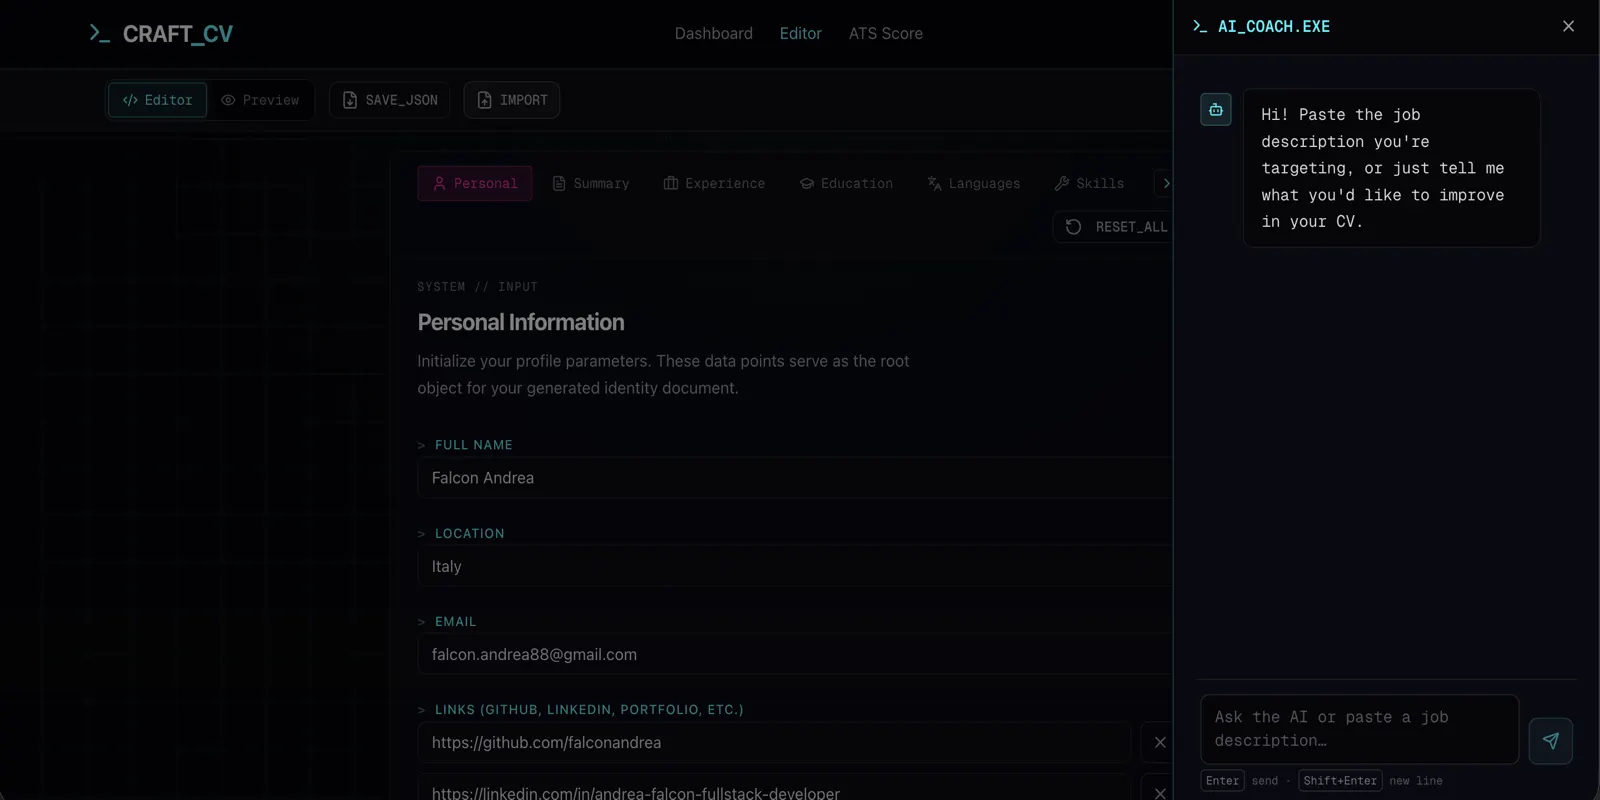1600x800 pixels.
Task: Click the SAVE_JSON button
Action: point(390,100)
